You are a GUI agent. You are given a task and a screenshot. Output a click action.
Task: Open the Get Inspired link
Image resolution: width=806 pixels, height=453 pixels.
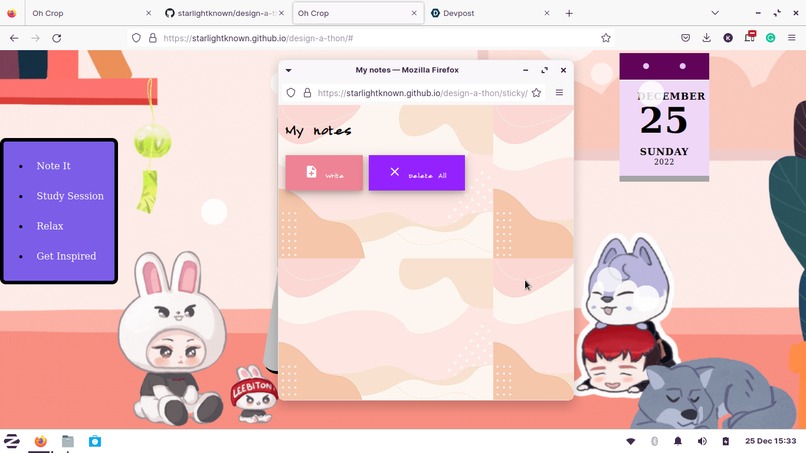[x=66, y=256]
